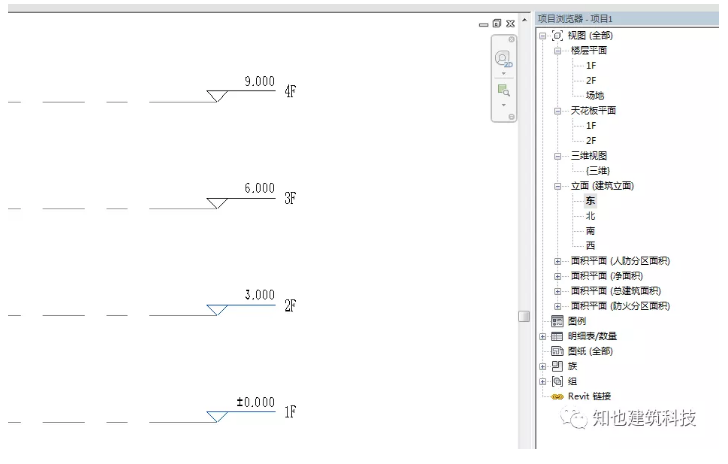This screenshot has width=728, height=464.
Task: Select 面积平面 (净面积) label
Action: tap(607, 276)
